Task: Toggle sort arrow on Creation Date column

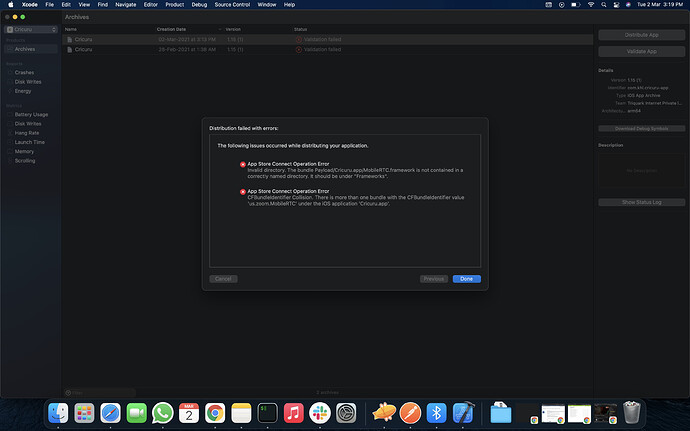Action: click(220, 29)
